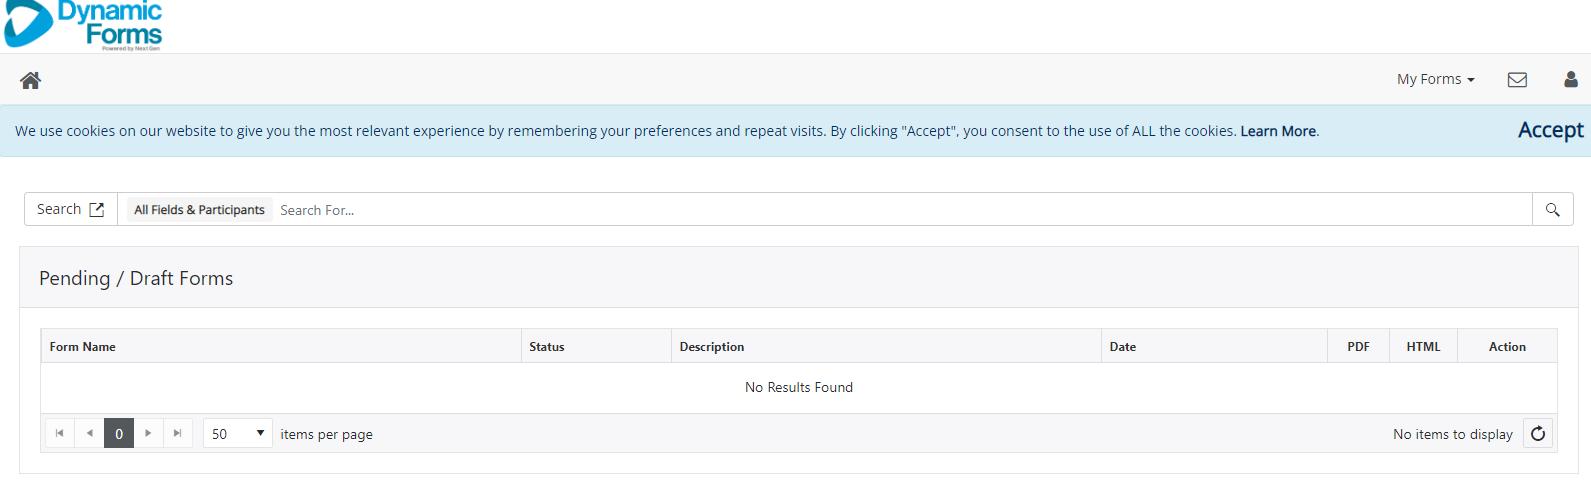Sort by Form Name column header

pos(83,347)
